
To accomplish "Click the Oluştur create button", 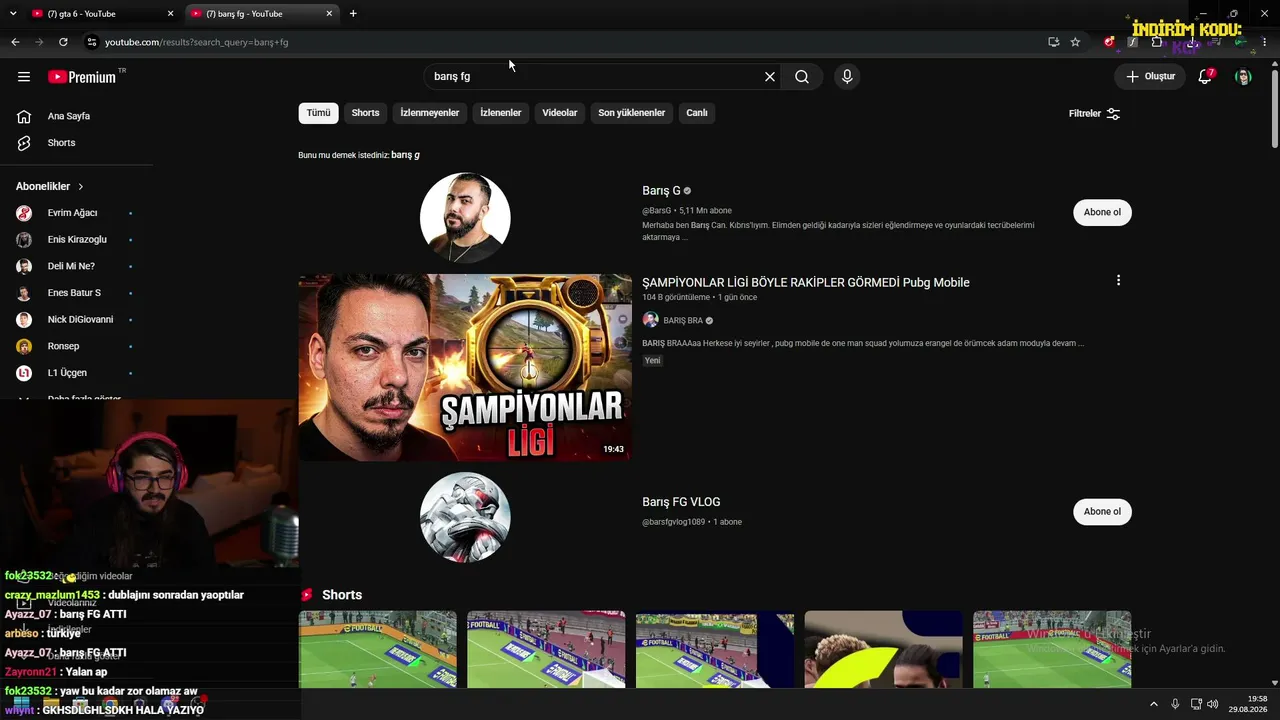I will 1150,77.
